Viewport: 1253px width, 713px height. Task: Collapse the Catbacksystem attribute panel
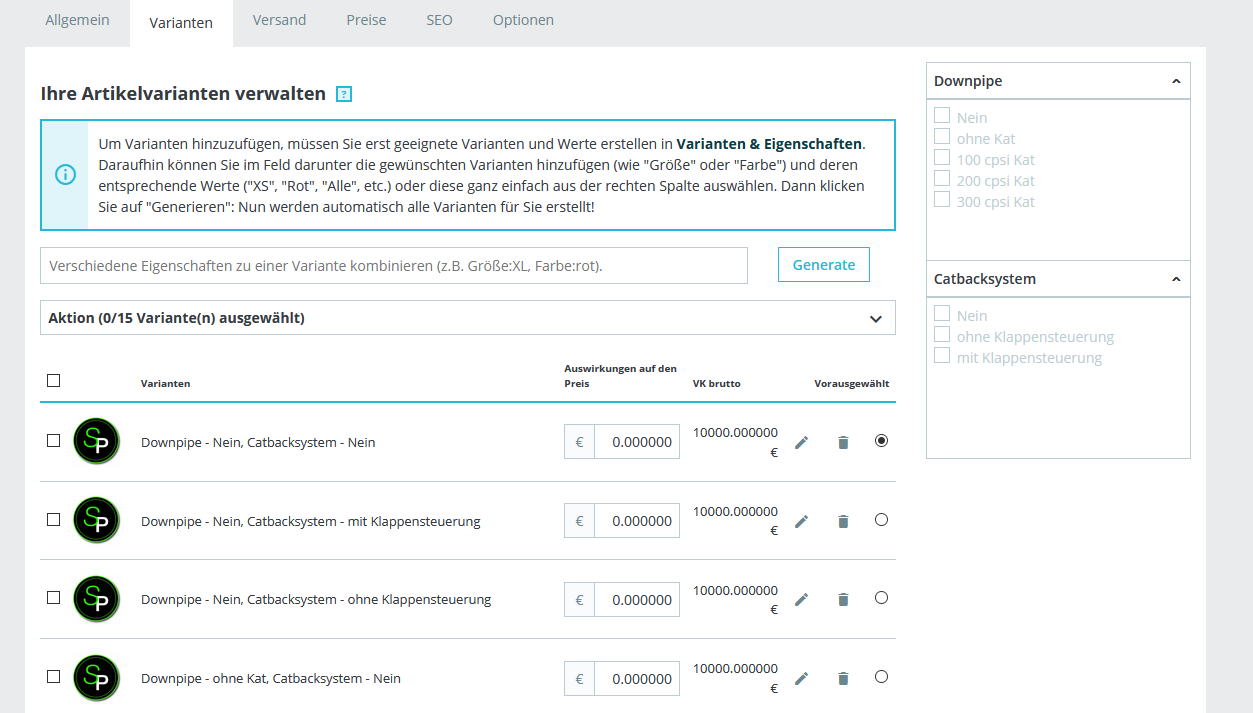(x=1176, y=279)
